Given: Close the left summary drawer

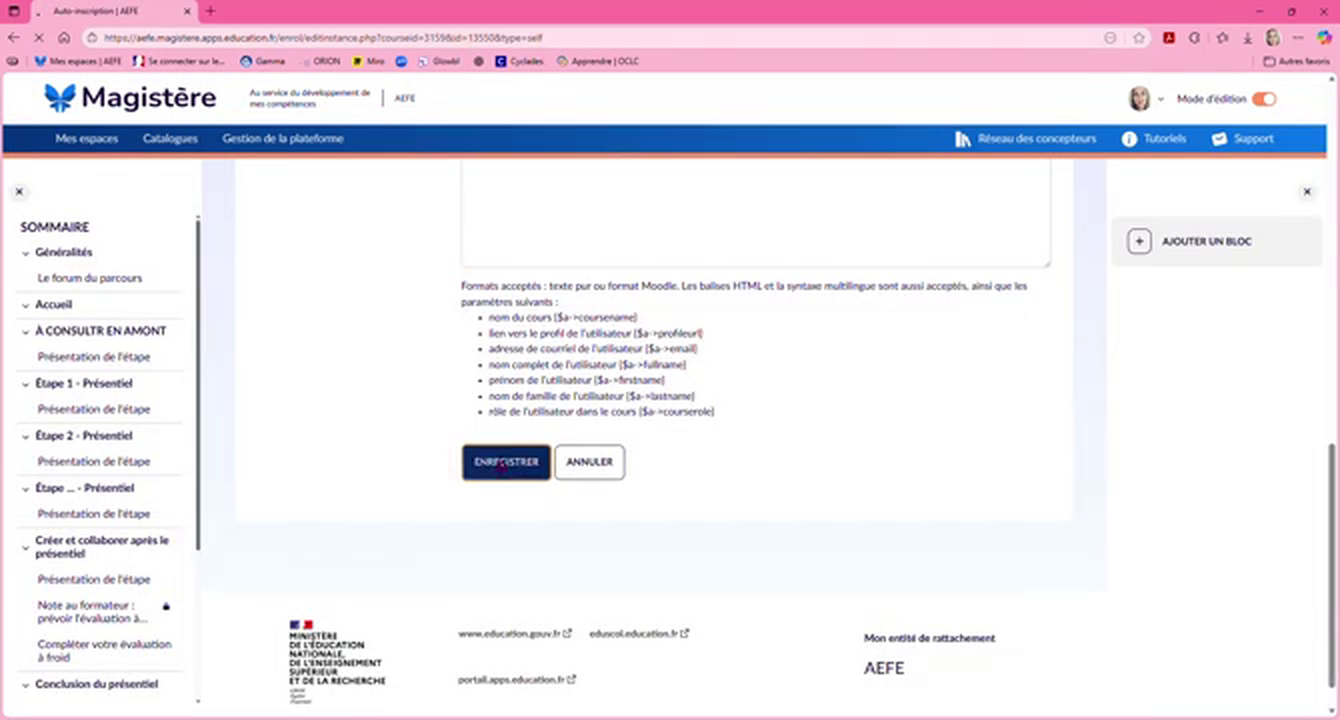Looking at the screenshot, I should pyautogui.click(x=19, y=192).
